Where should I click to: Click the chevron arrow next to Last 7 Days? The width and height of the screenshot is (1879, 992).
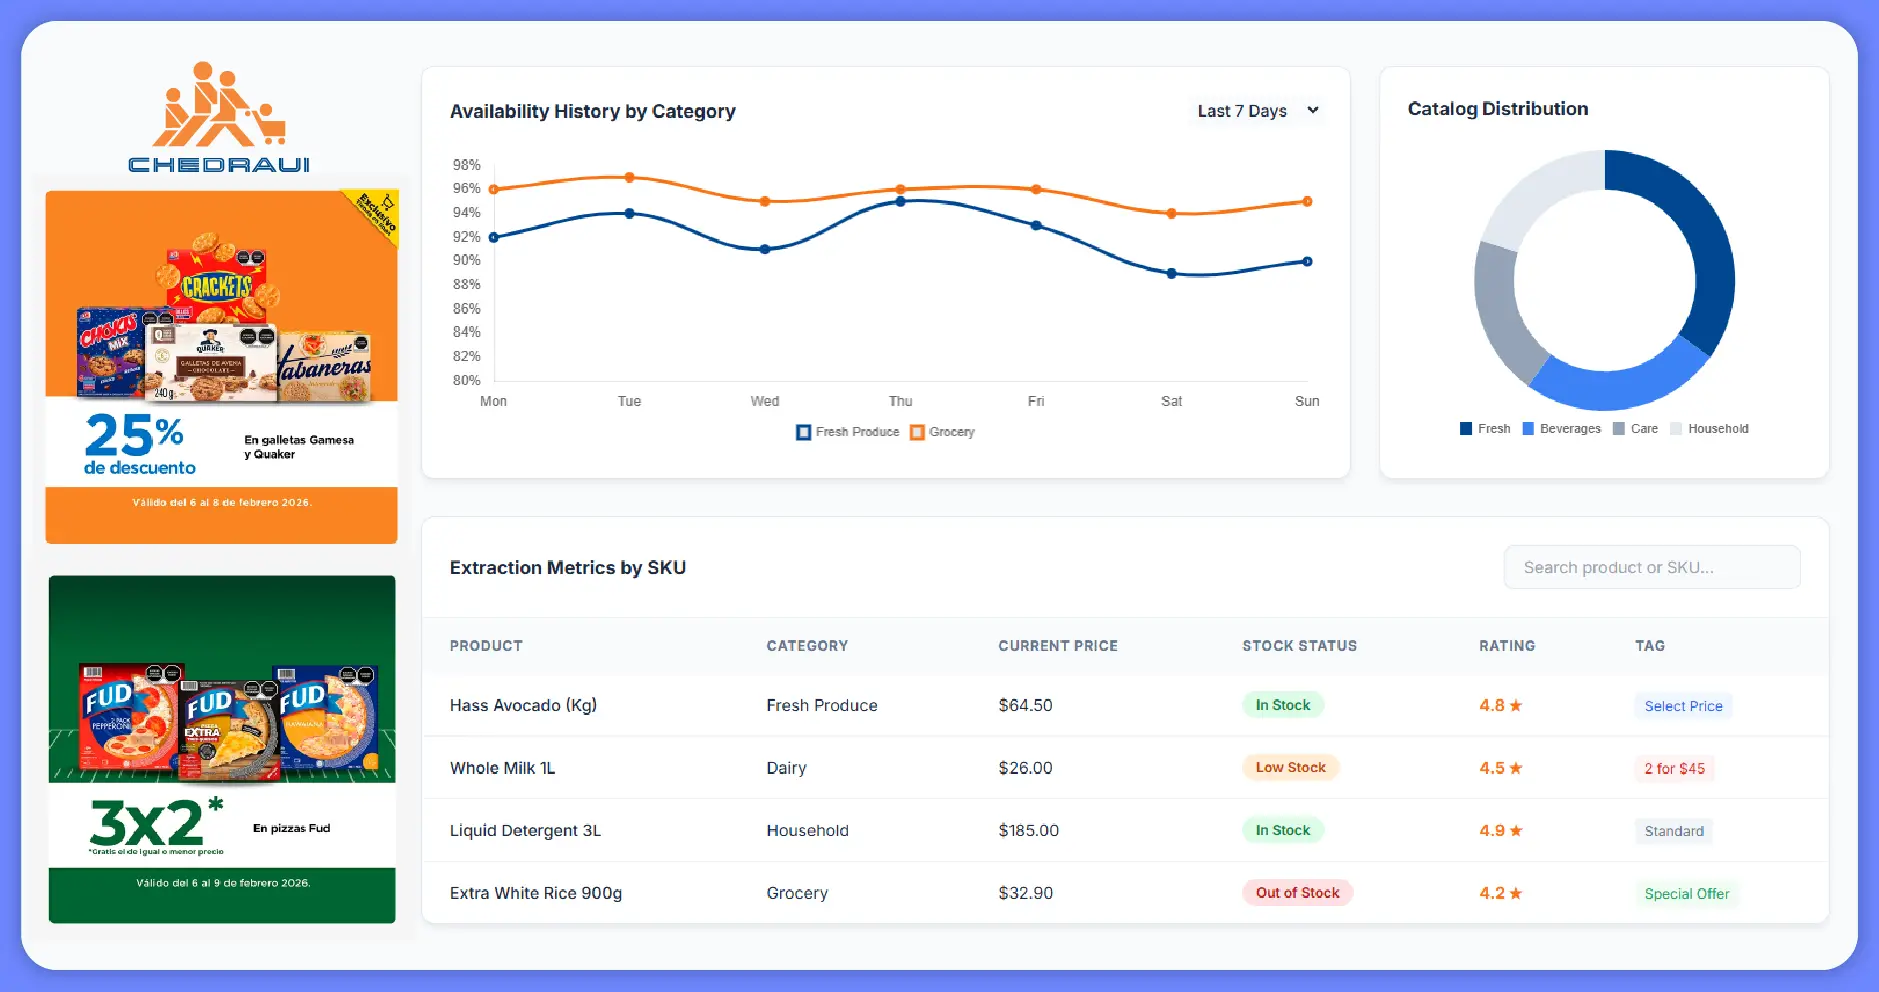(1313, 111)
